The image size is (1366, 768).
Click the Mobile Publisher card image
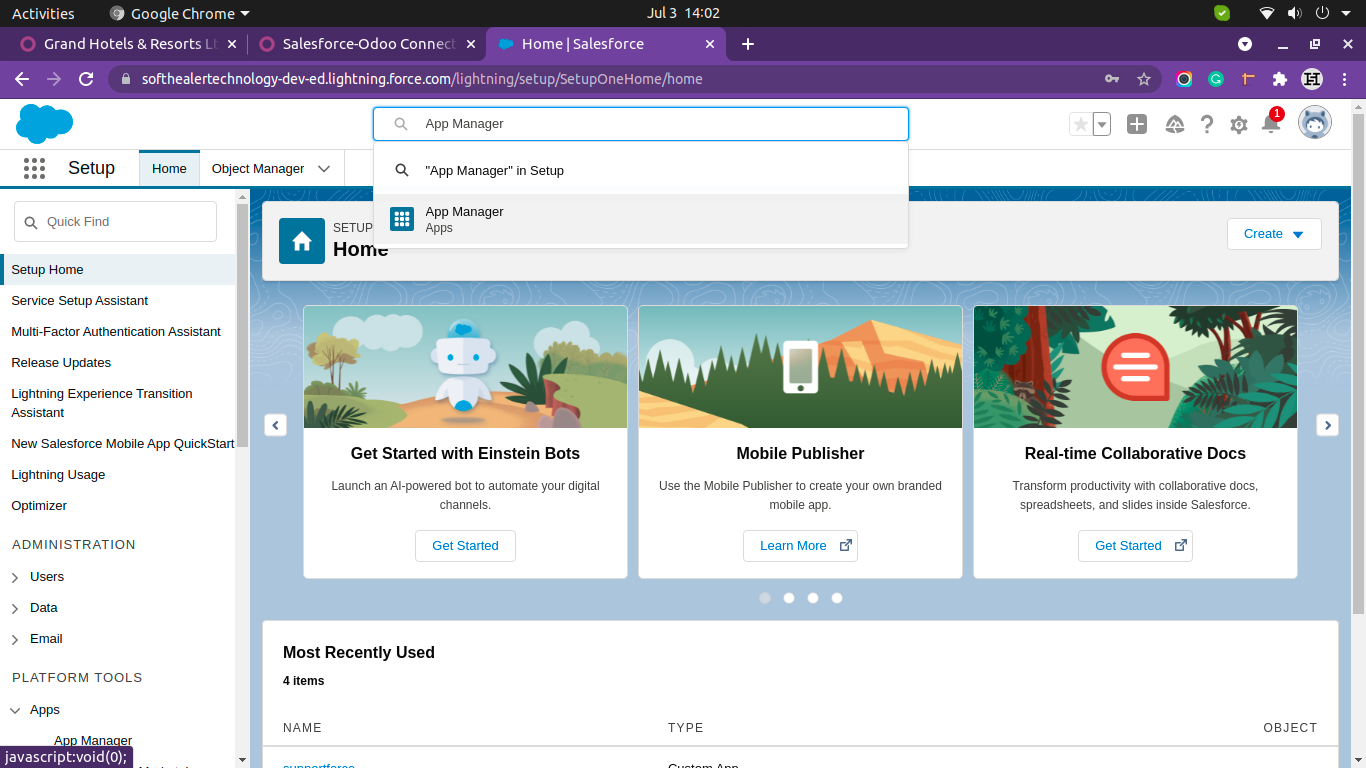pos(800,367)
